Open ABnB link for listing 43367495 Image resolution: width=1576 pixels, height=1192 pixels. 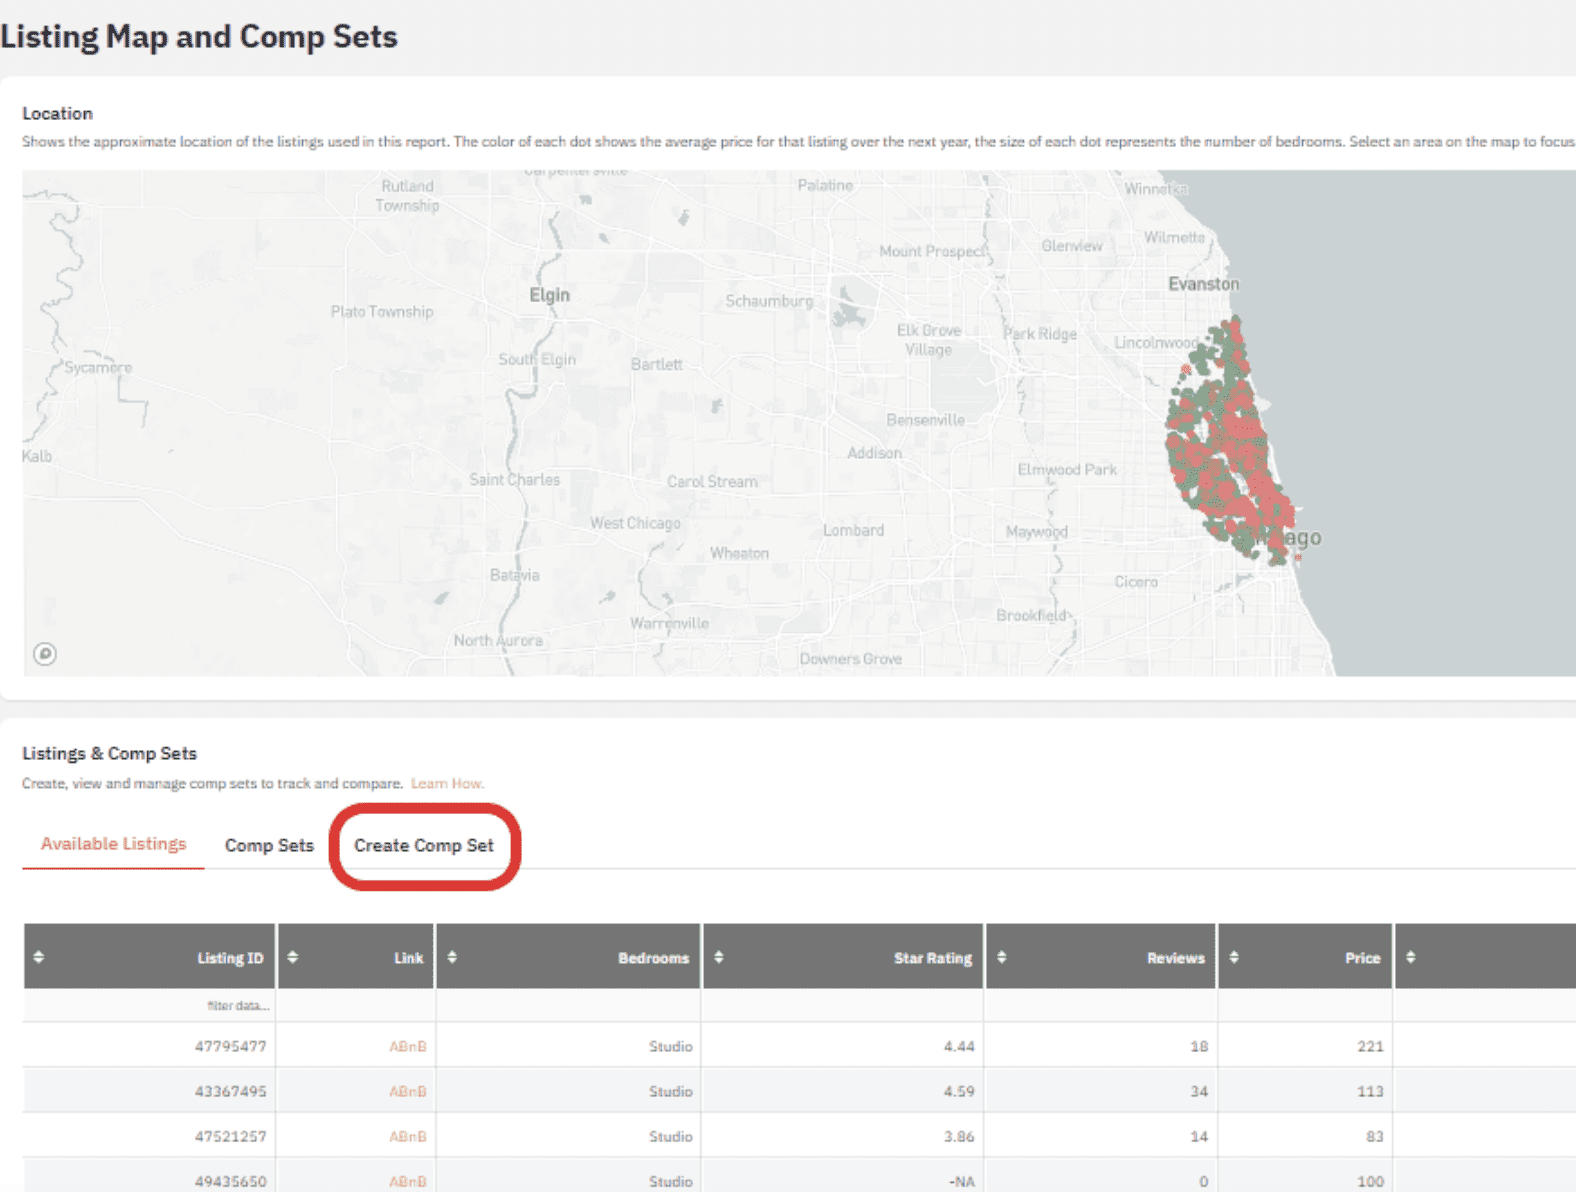[408, 1091]
